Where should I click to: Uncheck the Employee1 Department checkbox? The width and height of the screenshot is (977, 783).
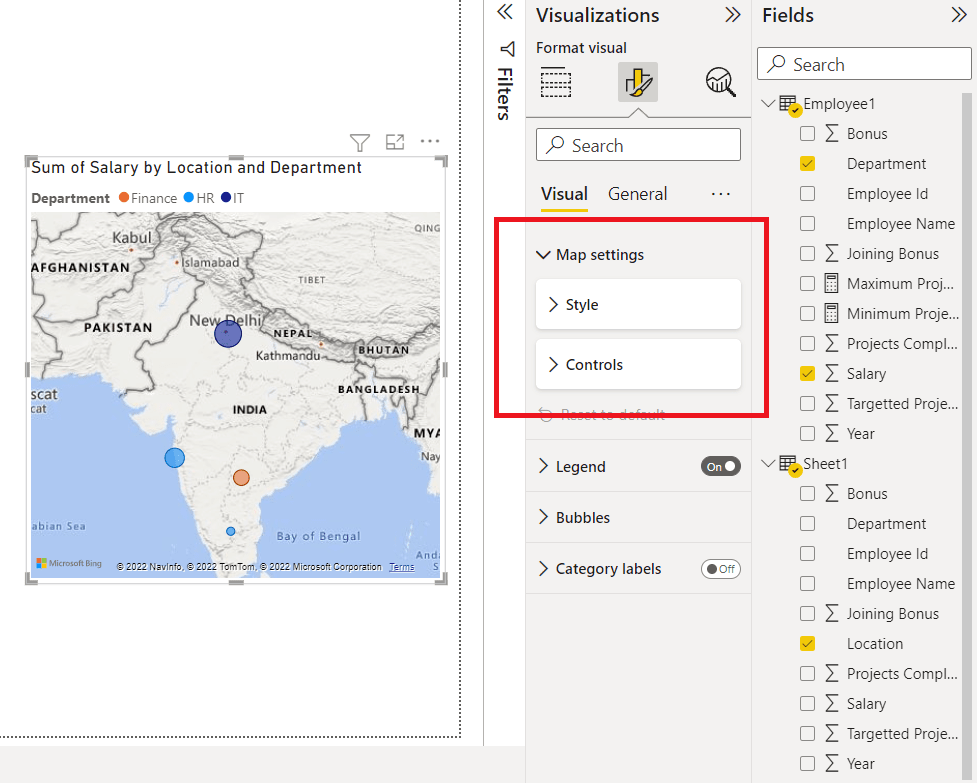(808, 164)
